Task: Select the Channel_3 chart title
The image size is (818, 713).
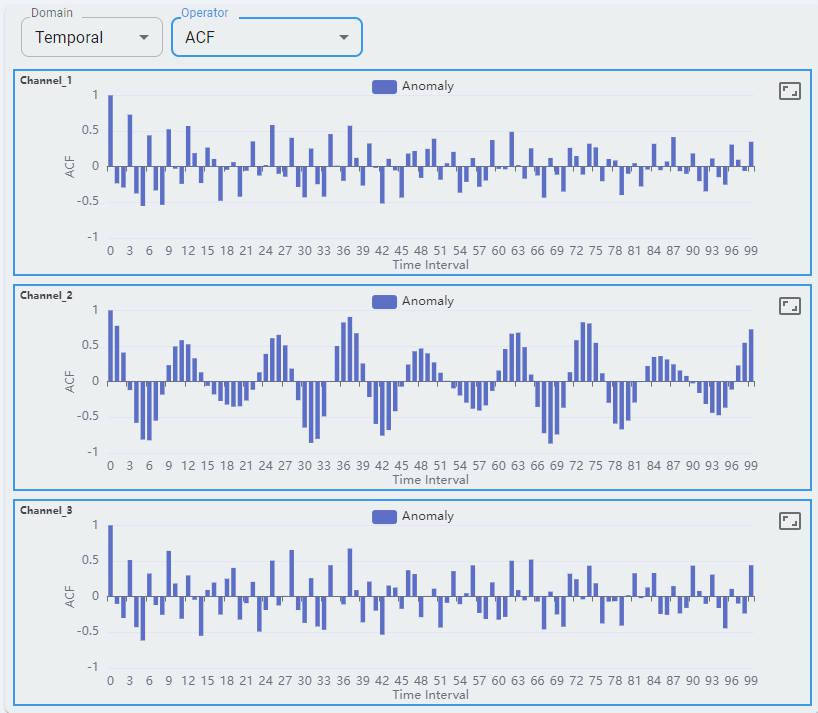Action: [x=46, y=510]
